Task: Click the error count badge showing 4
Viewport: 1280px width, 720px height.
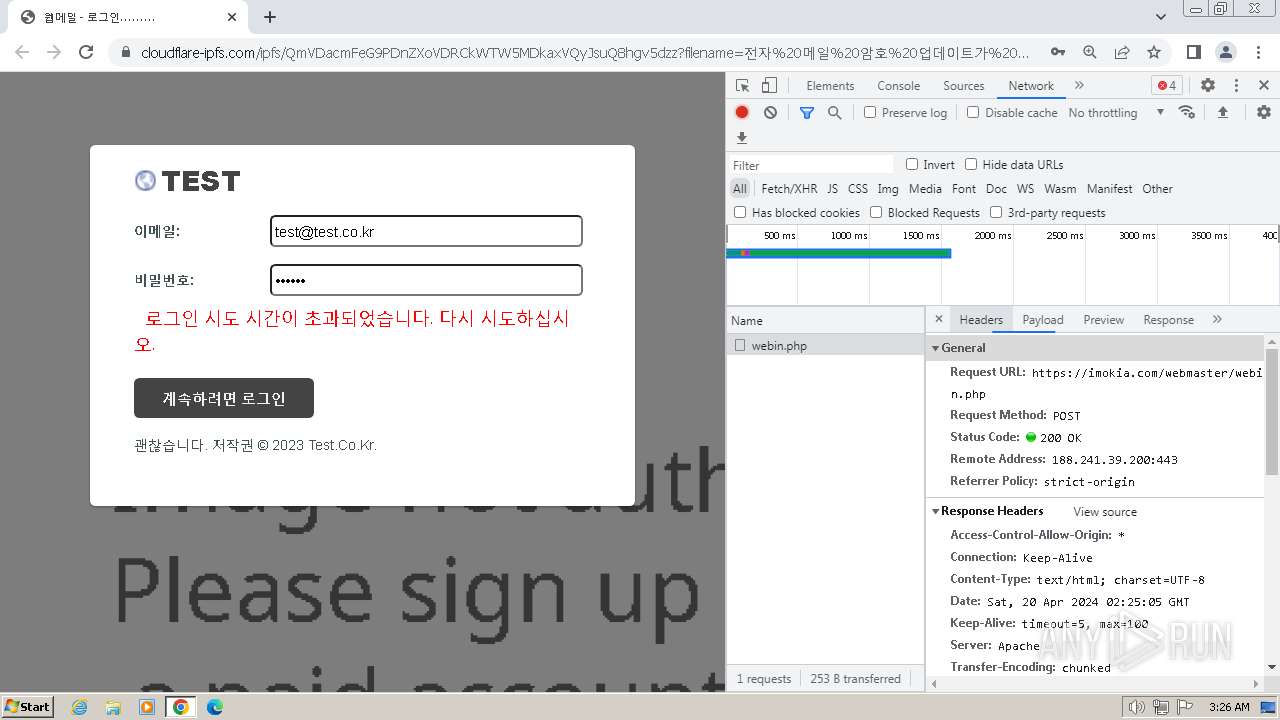Action: (x=1166, y=86)
